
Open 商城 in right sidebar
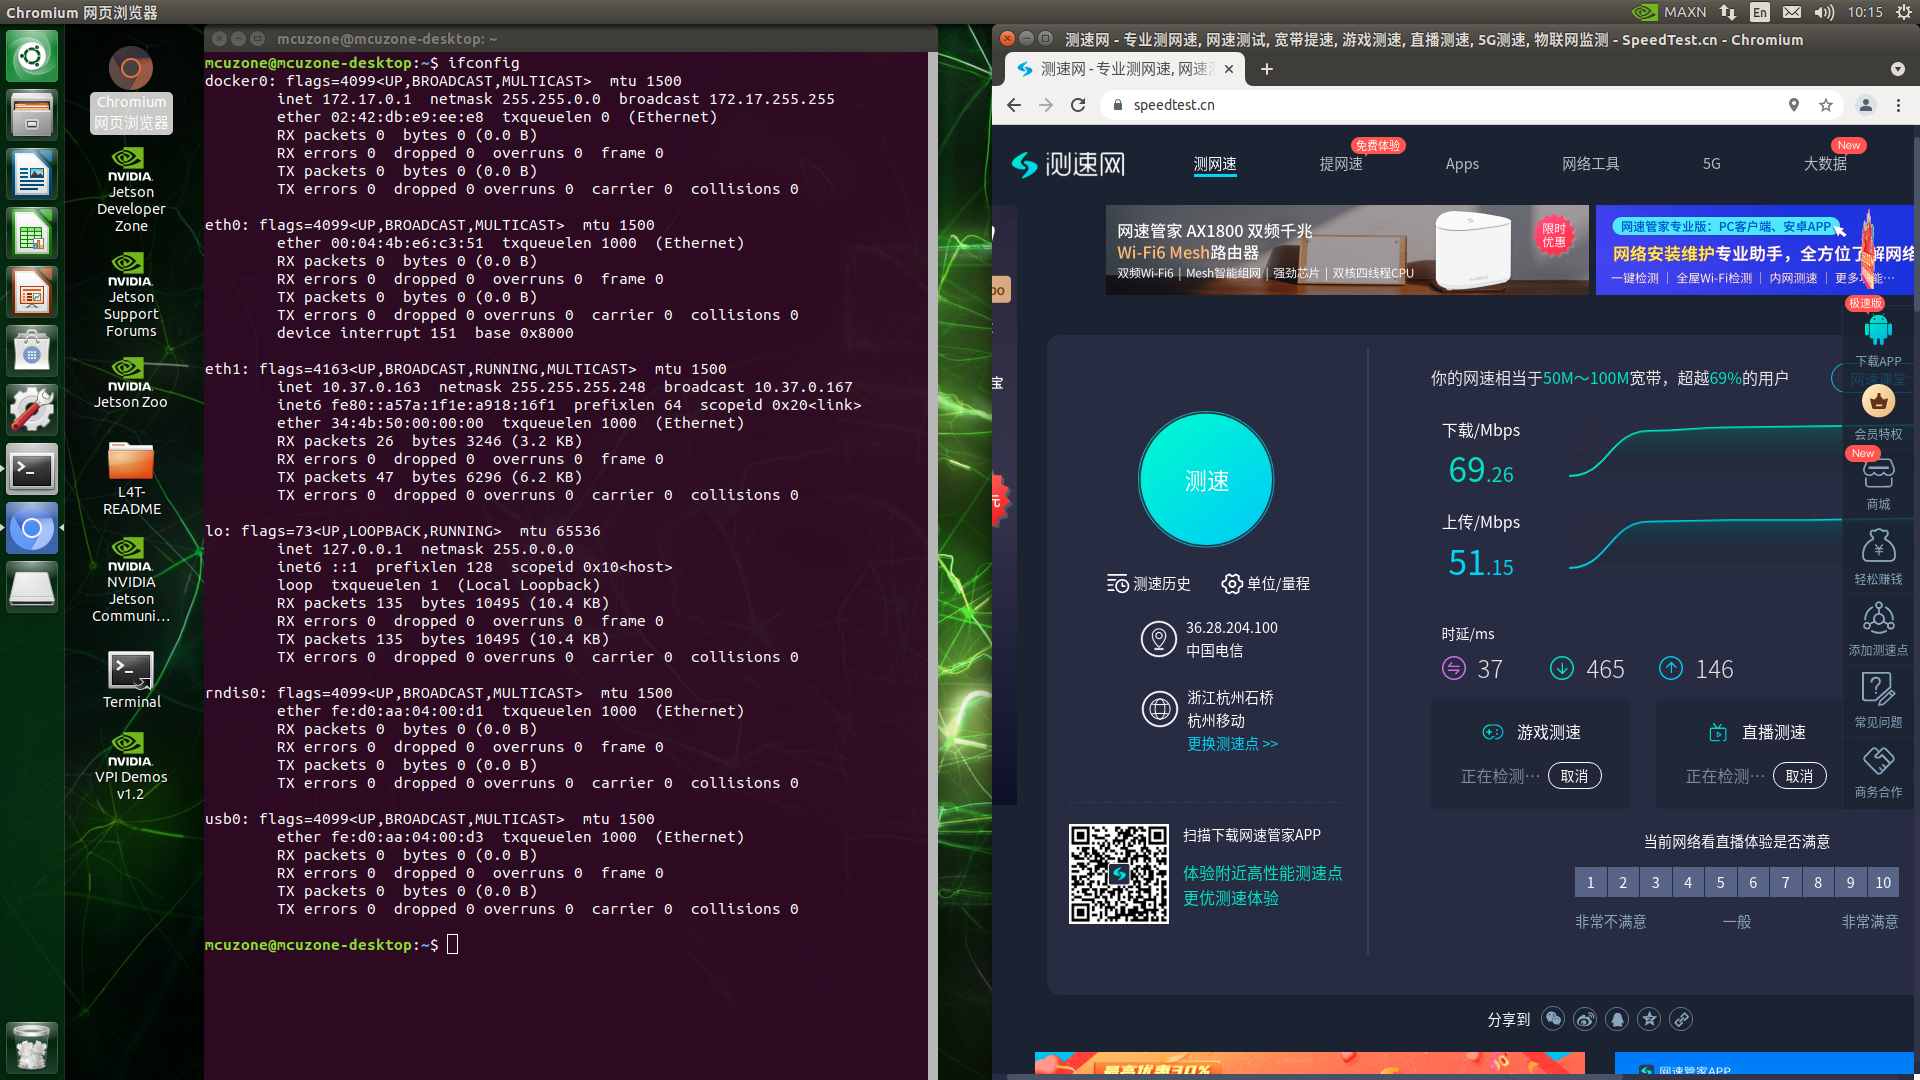click(x=1878, y=484)
